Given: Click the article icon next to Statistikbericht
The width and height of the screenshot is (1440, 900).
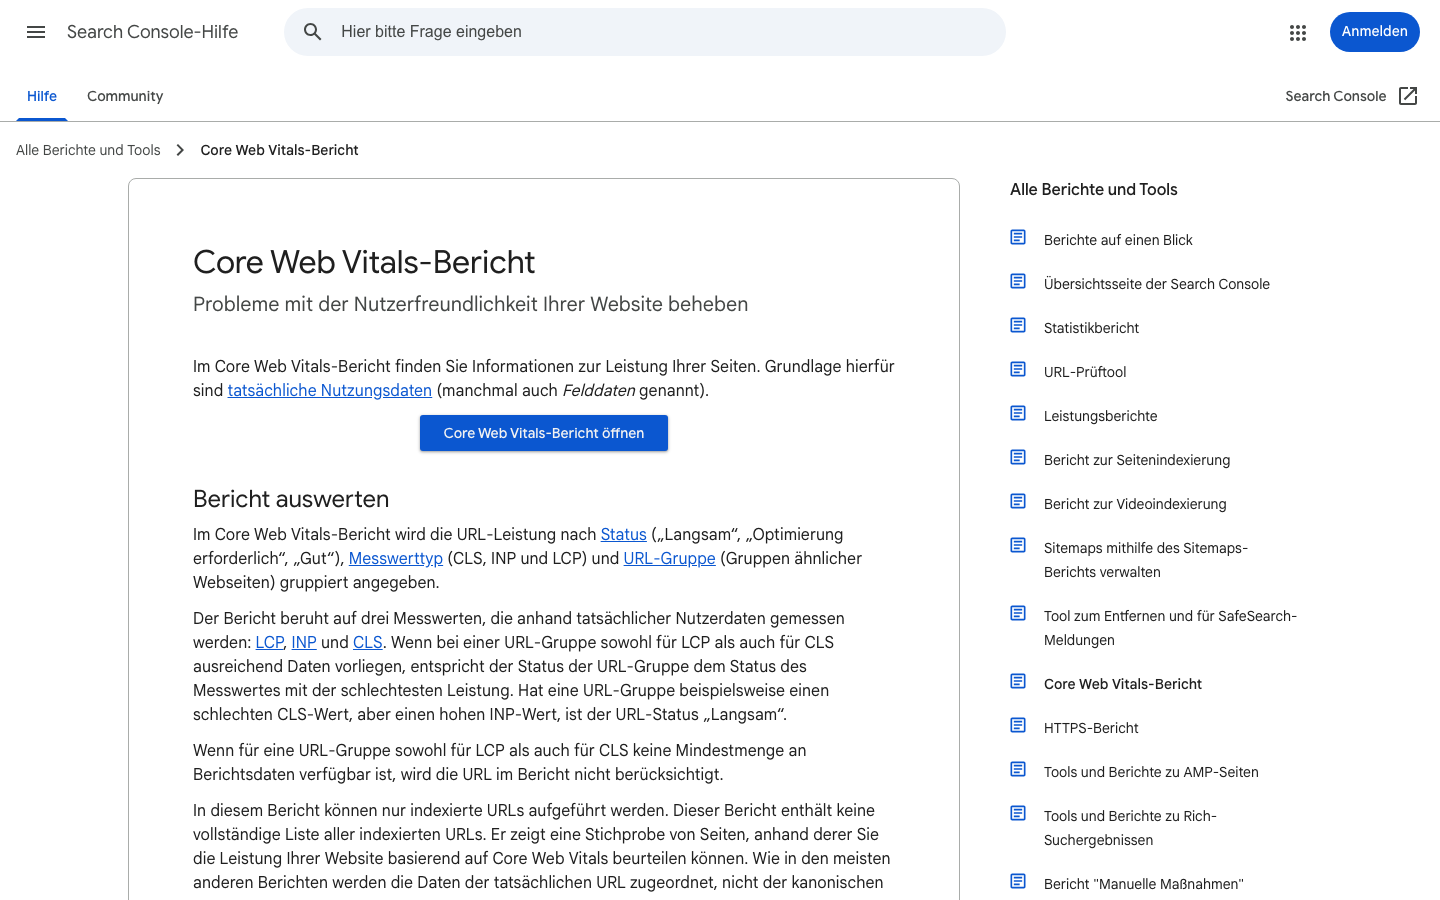Looking at the screenshot, I should 1018,325.
